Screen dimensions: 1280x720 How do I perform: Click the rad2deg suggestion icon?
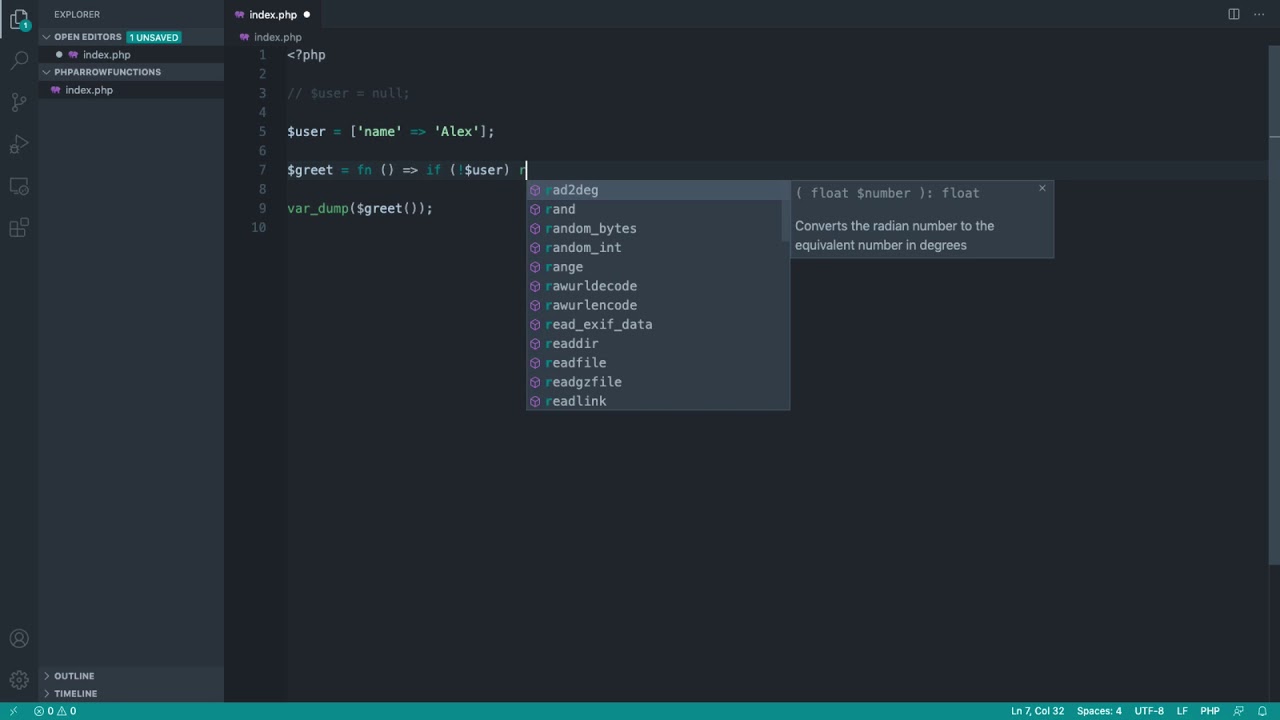(x=535, y=190)
